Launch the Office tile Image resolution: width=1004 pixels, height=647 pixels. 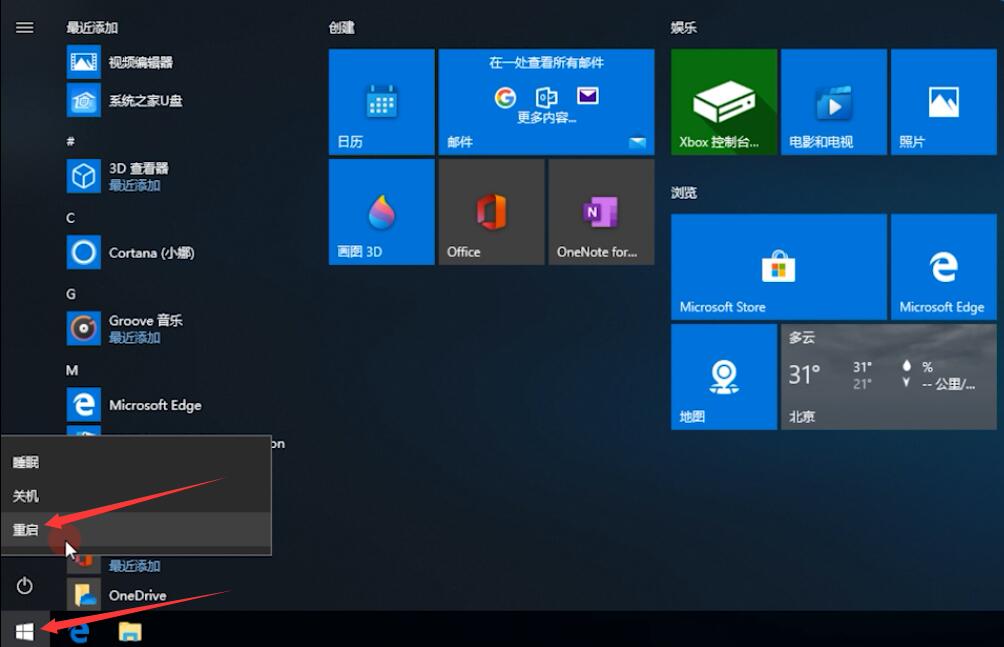tap(491, 212)
